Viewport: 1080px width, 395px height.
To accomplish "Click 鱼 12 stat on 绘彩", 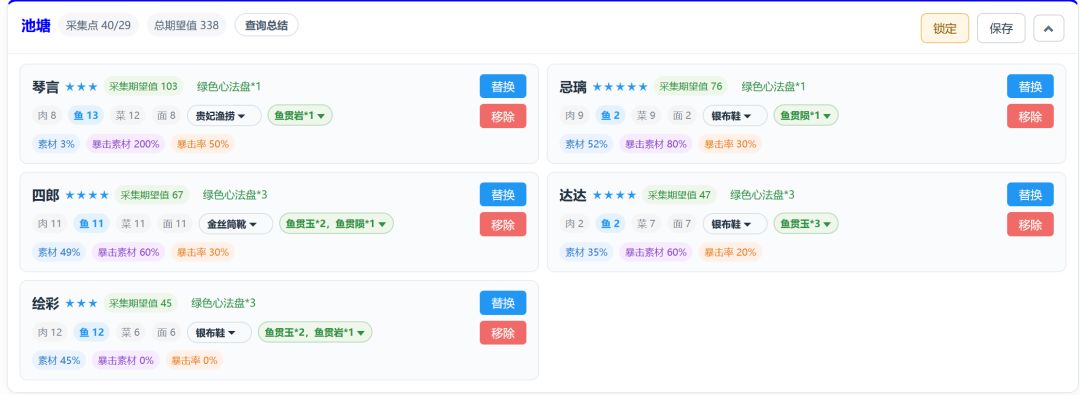I will tap(91, 332).
